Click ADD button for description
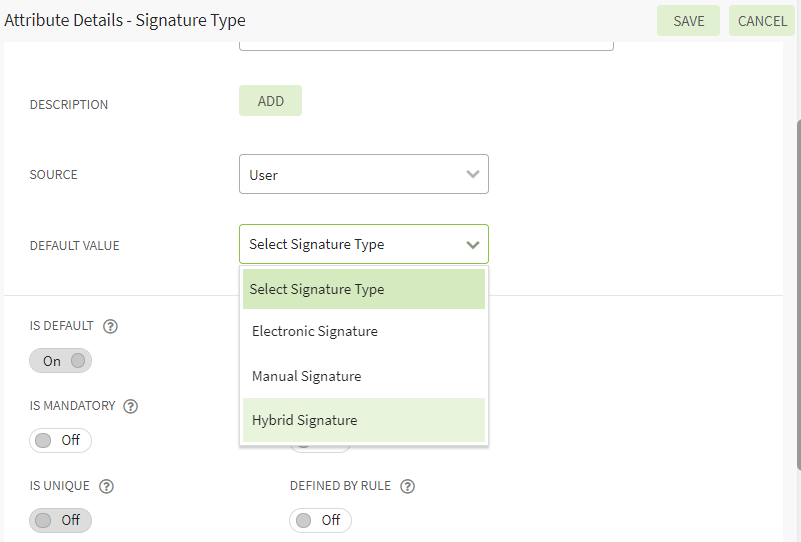This screenshot has height=542, width=801. tap(270, 101)
